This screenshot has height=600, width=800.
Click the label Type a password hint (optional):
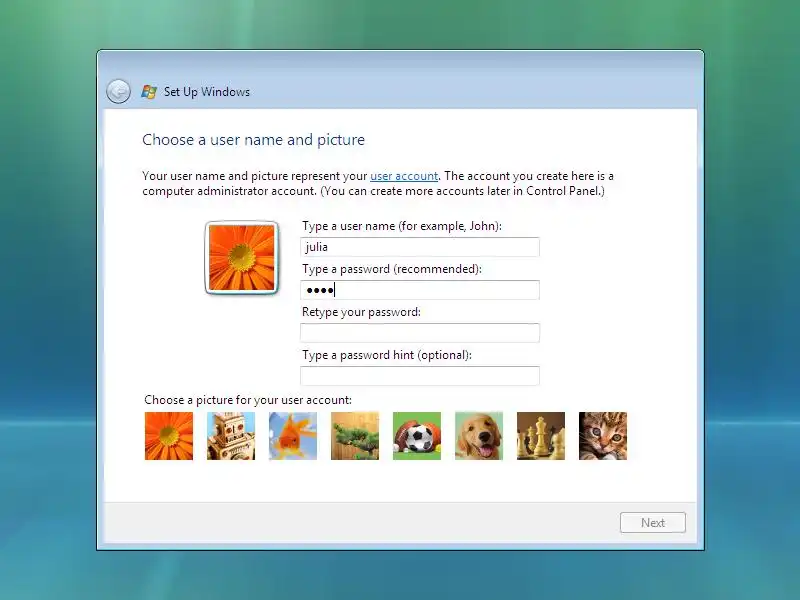[x=387, y=355]
